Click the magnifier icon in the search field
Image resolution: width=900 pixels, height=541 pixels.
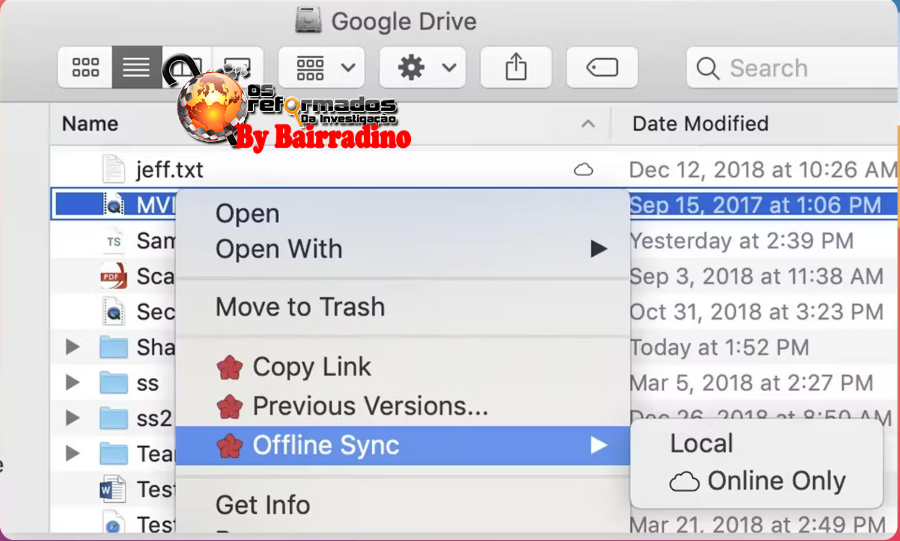[708, 68]
